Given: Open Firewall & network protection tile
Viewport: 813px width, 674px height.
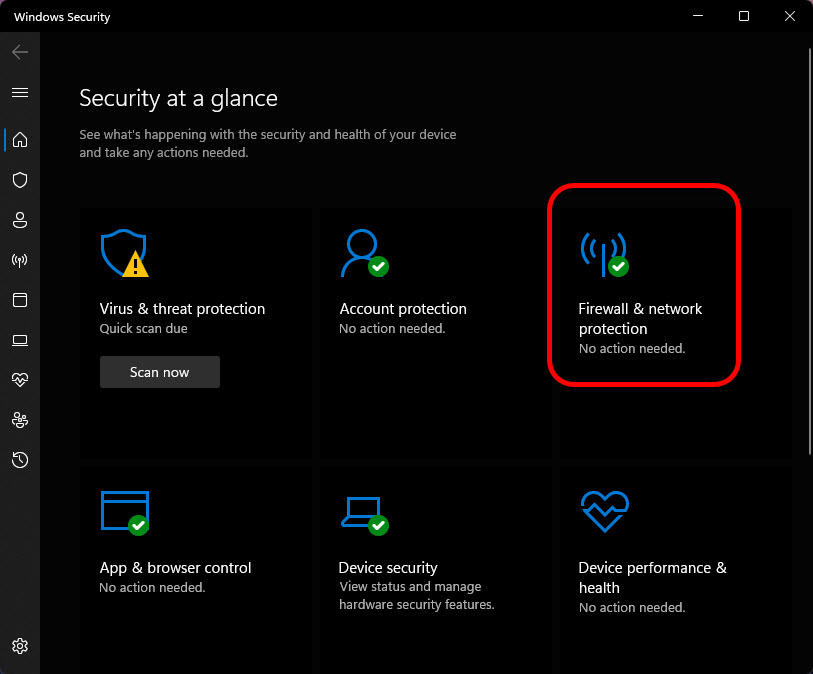Looking at the screenshot, I should pyautogui.click(x=676, y=333).
